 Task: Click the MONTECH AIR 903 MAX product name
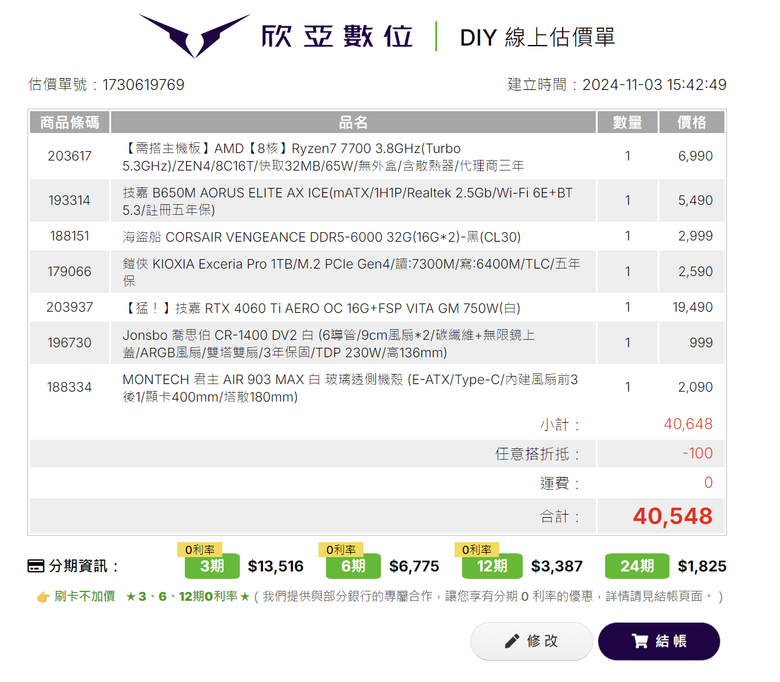coord(350,388)
